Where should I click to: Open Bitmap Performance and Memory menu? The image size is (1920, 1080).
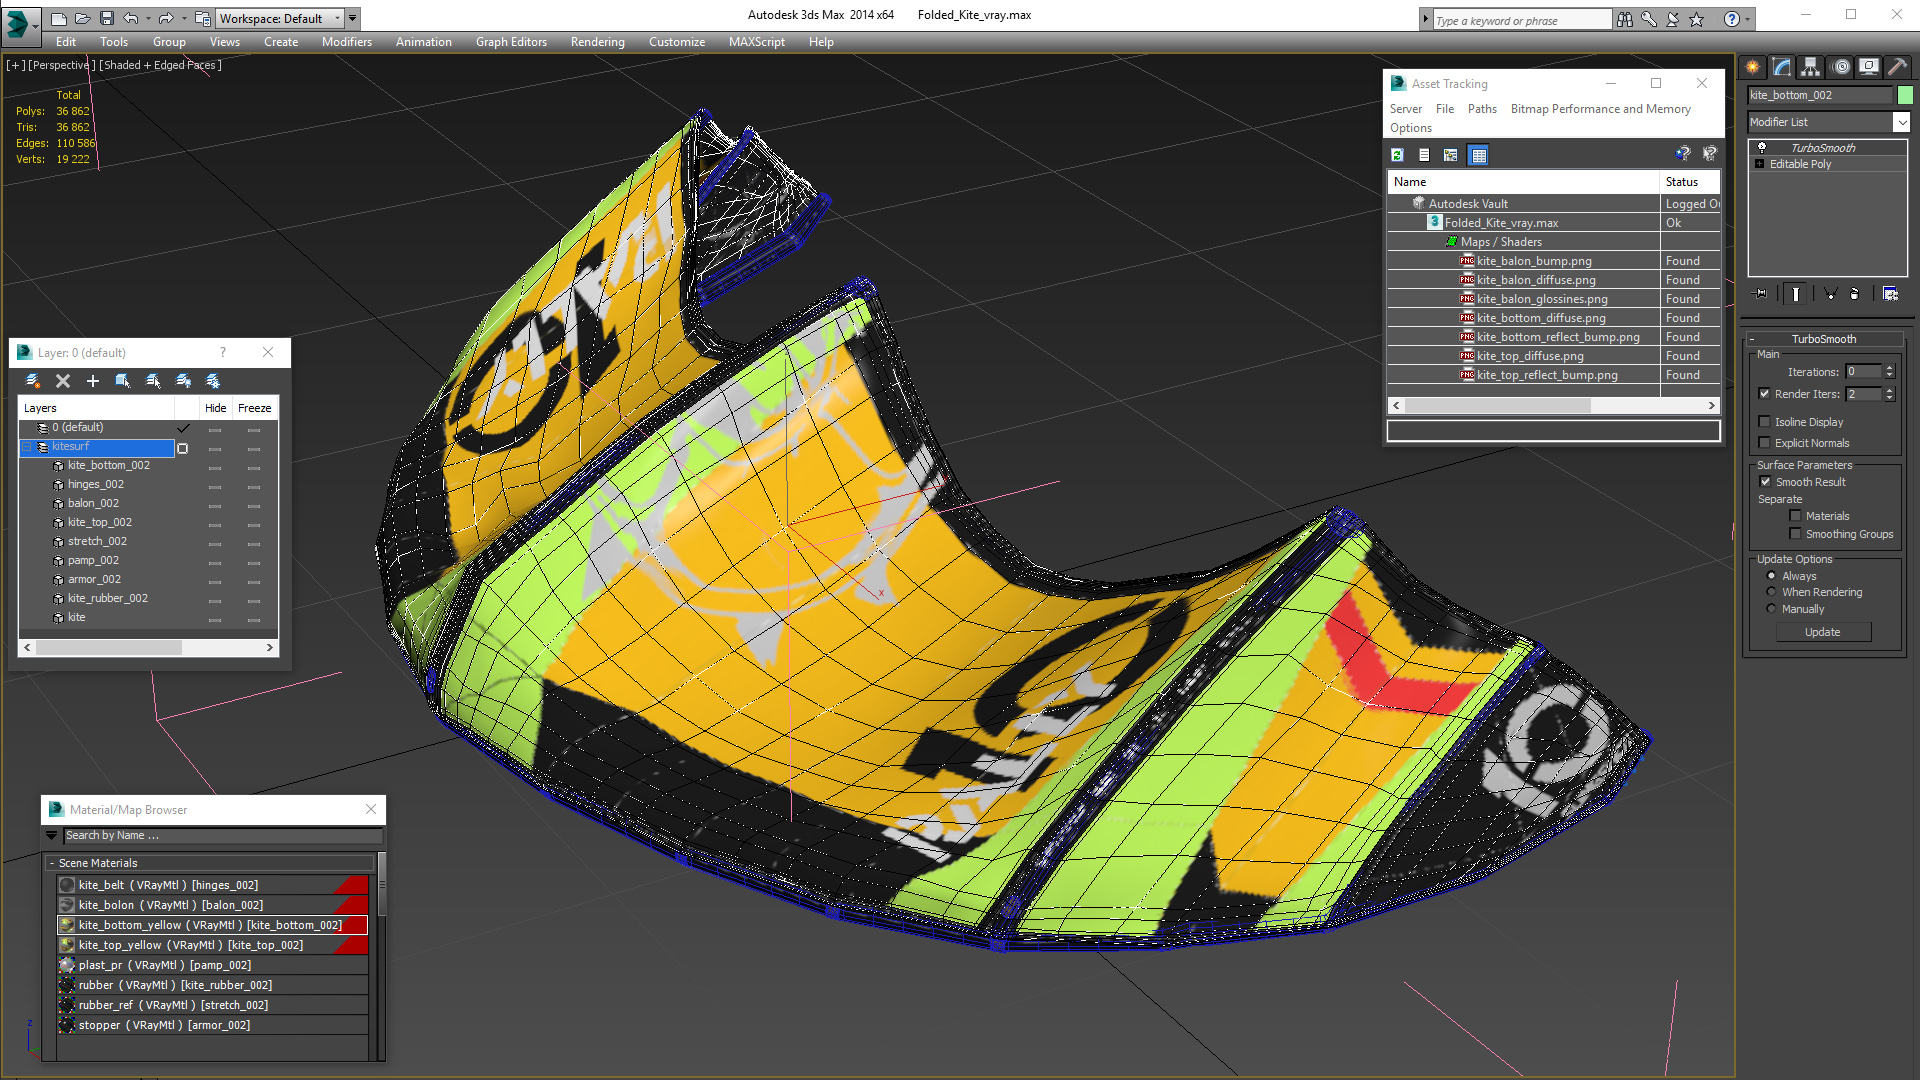1600,109
